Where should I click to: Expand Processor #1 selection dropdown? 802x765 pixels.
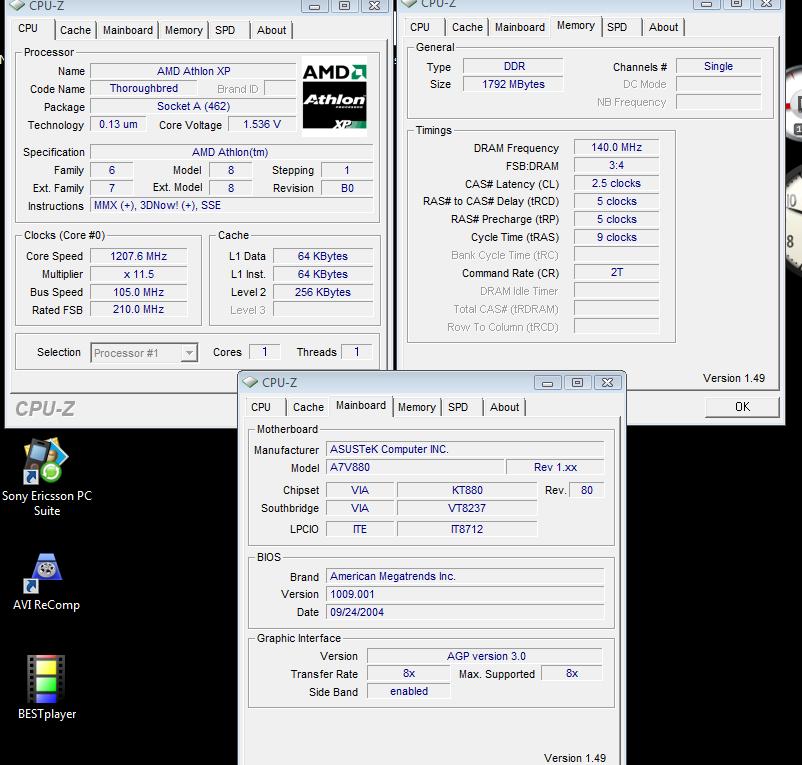click(x=189, y=353)
